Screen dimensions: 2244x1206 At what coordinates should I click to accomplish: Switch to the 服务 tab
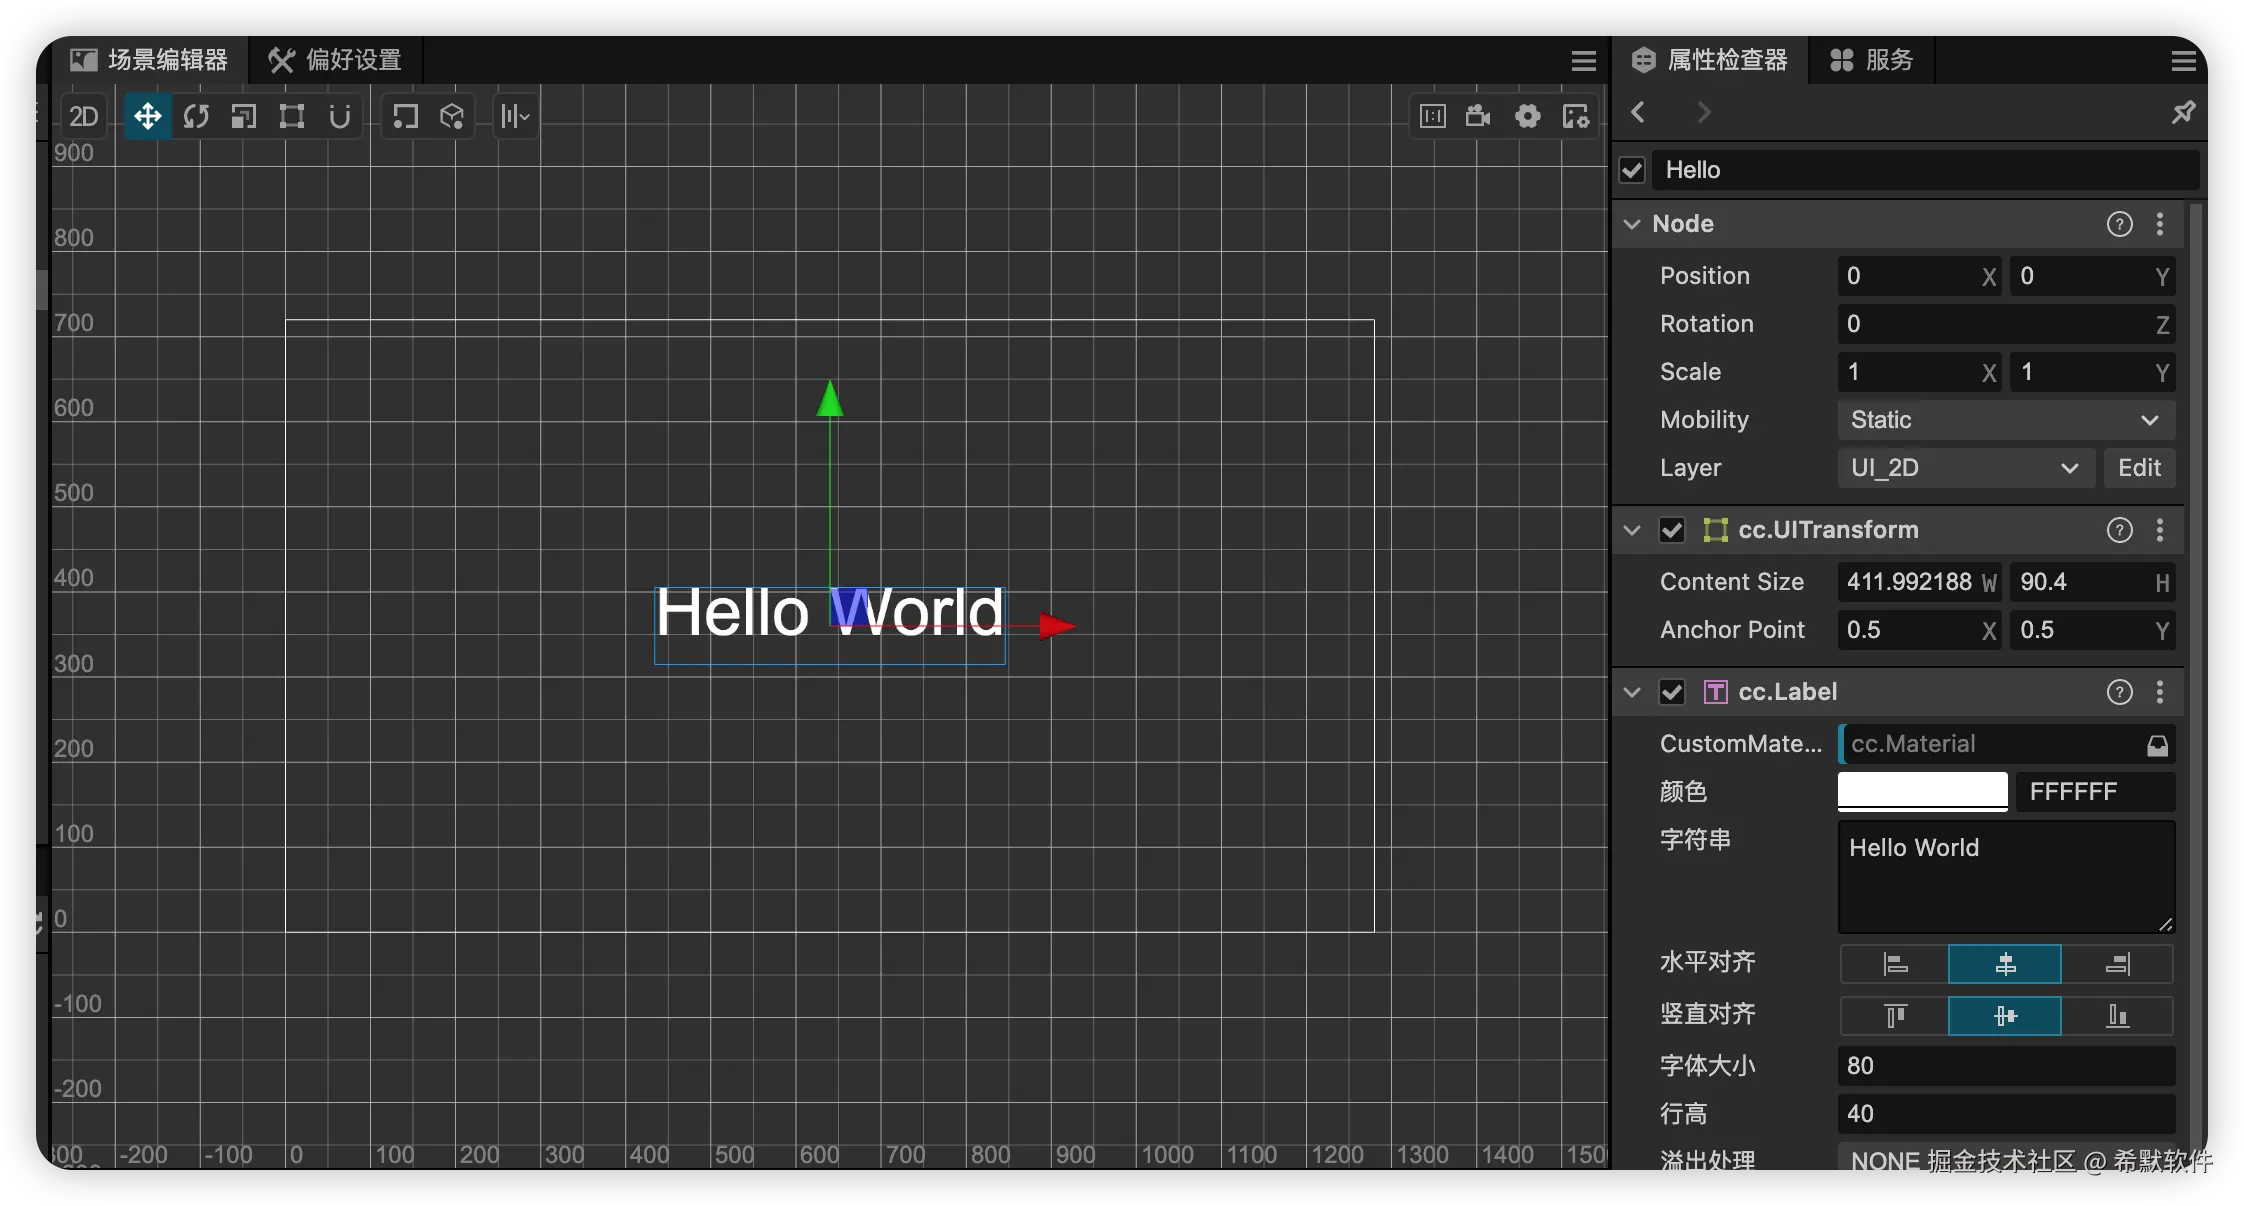click(x=1872, y=60)
